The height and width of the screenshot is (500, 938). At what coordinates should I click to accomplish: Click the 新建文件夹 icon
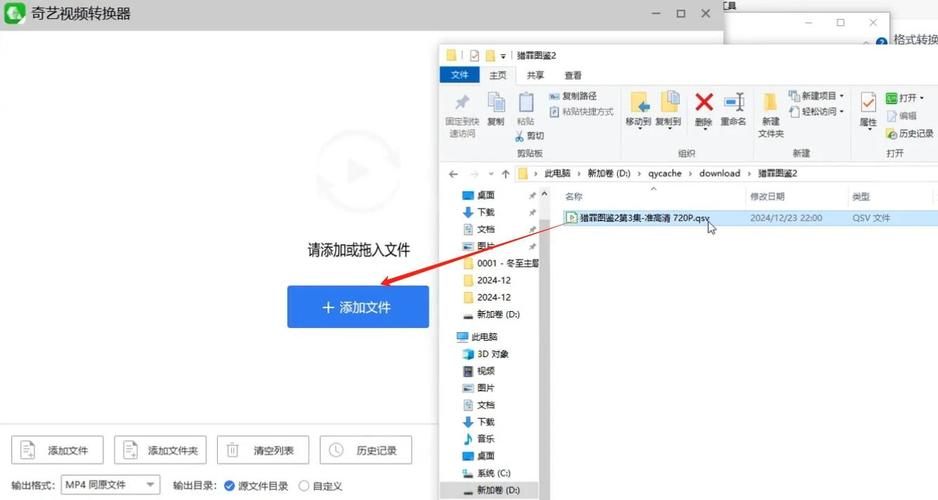coord(770,102)
